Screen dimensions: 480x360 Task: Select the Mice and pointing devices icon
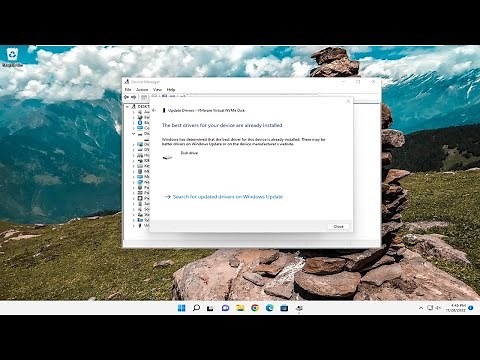click(x=140, y=171)
